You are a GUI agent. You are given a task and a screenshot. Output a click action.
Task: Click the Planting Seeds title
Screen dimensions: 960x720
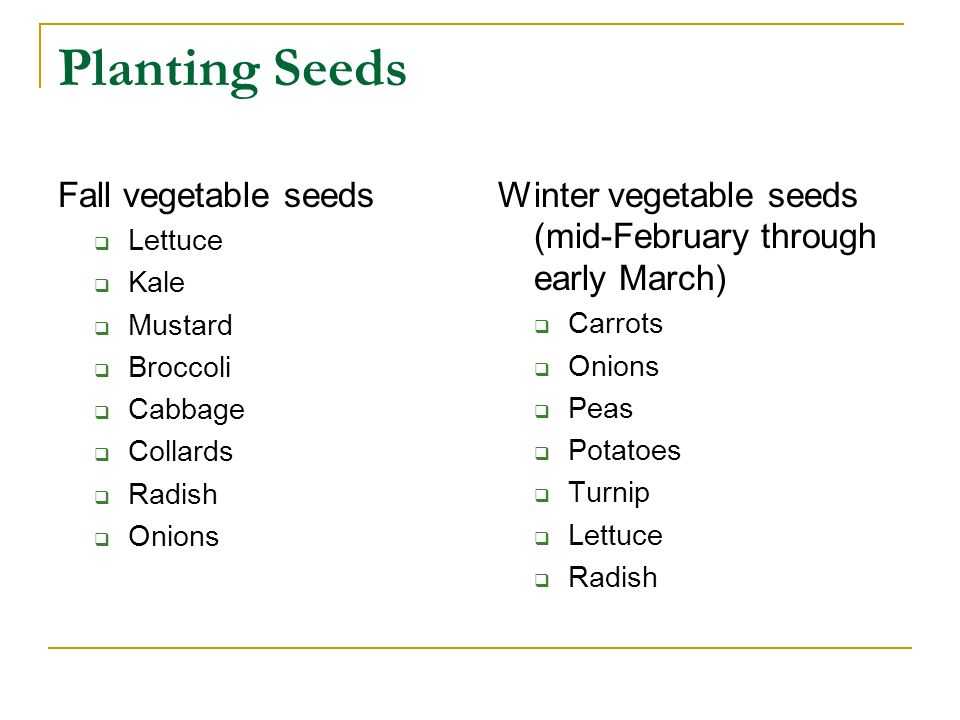click(233, 69)
